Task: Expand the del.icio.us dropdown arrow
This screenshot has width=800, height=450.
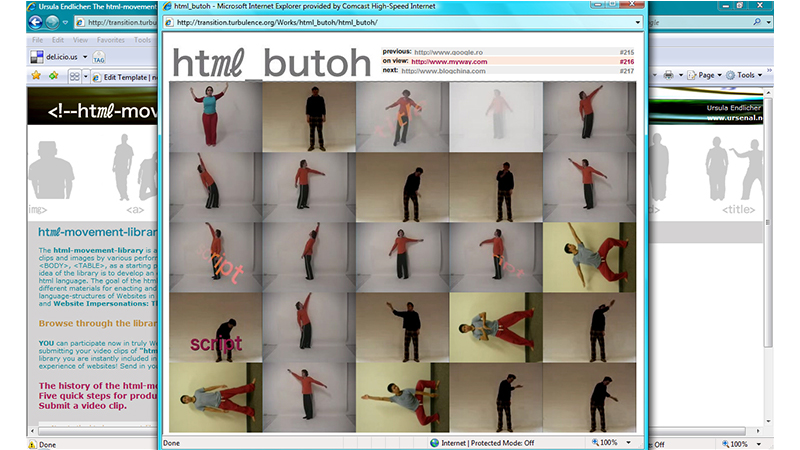Action: pos(85,57)
